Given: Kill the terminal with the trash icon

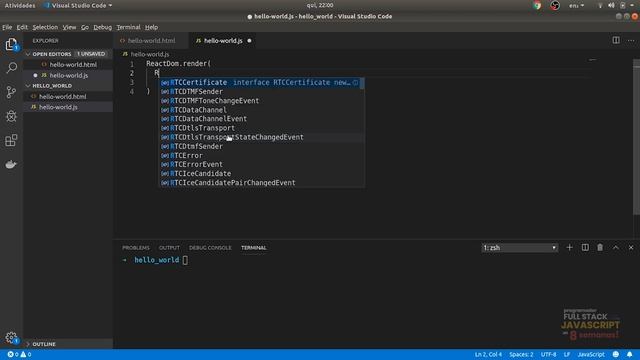Looking at the screenshot, I should [600, 247].
